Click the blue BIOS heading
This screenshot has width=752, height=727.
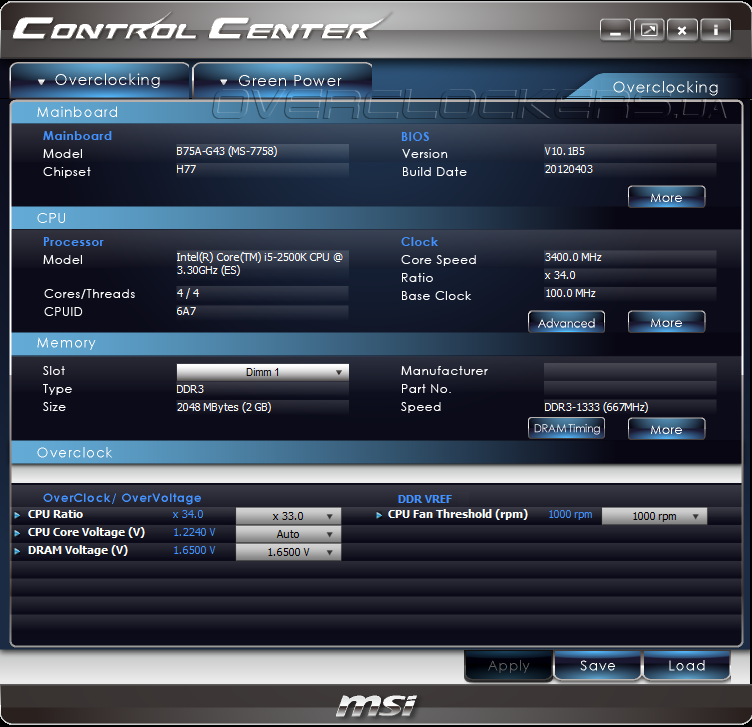coord(415,137)
